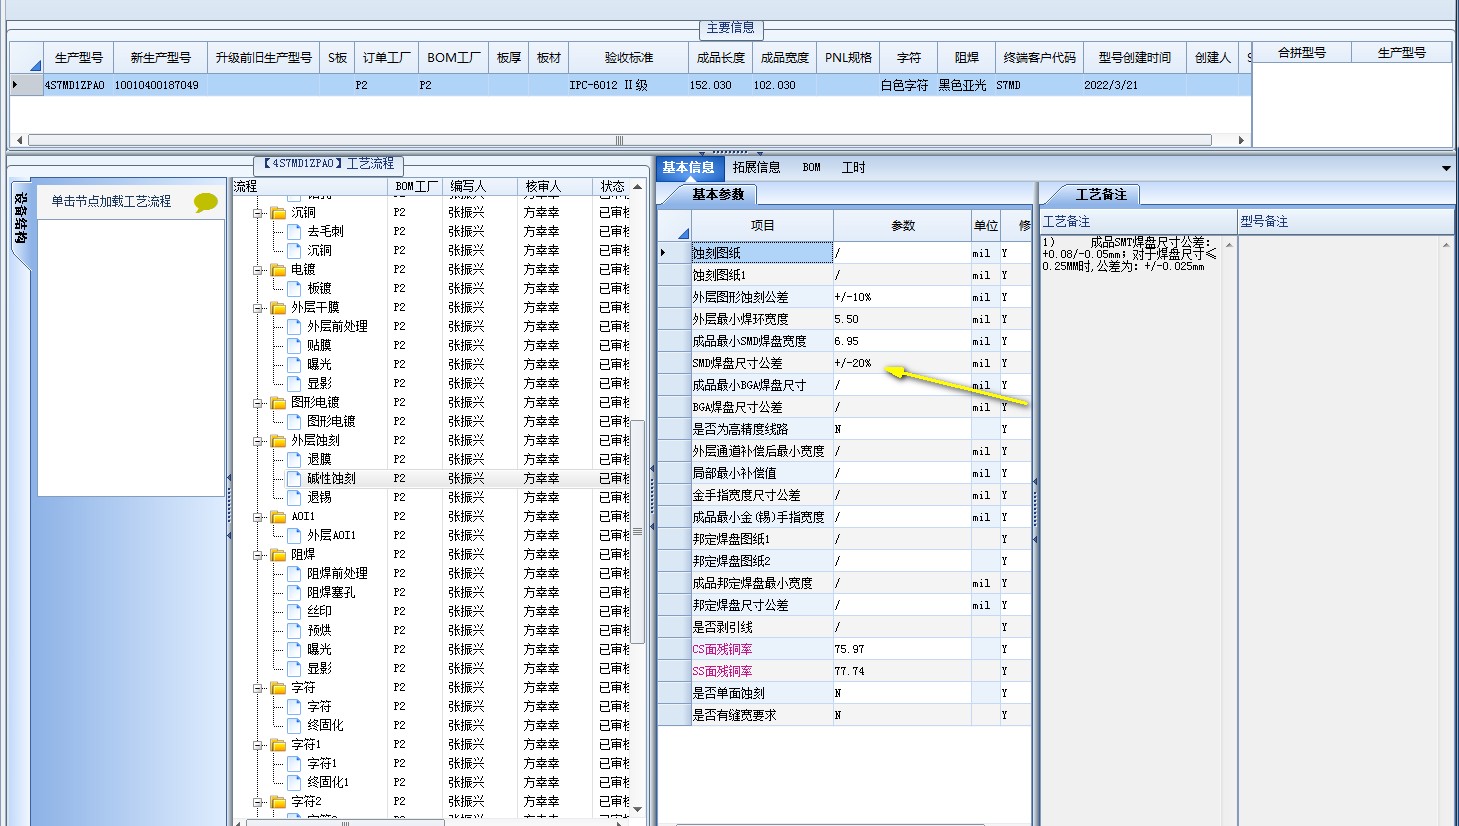Click the 字符1 folder icon
The image size is (1459, 826).
click(278, 744)
